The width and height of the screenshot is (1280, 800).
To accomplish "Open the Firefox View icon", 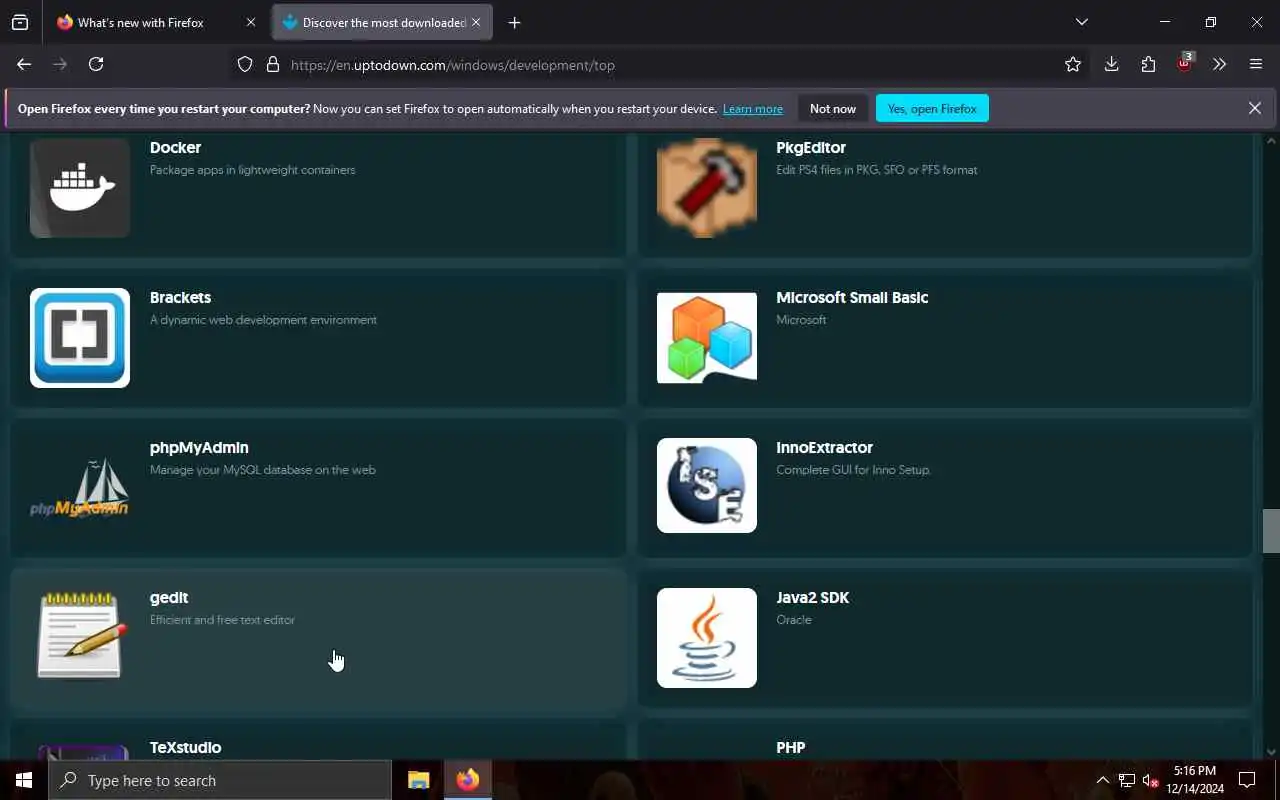I will [20, 22].
